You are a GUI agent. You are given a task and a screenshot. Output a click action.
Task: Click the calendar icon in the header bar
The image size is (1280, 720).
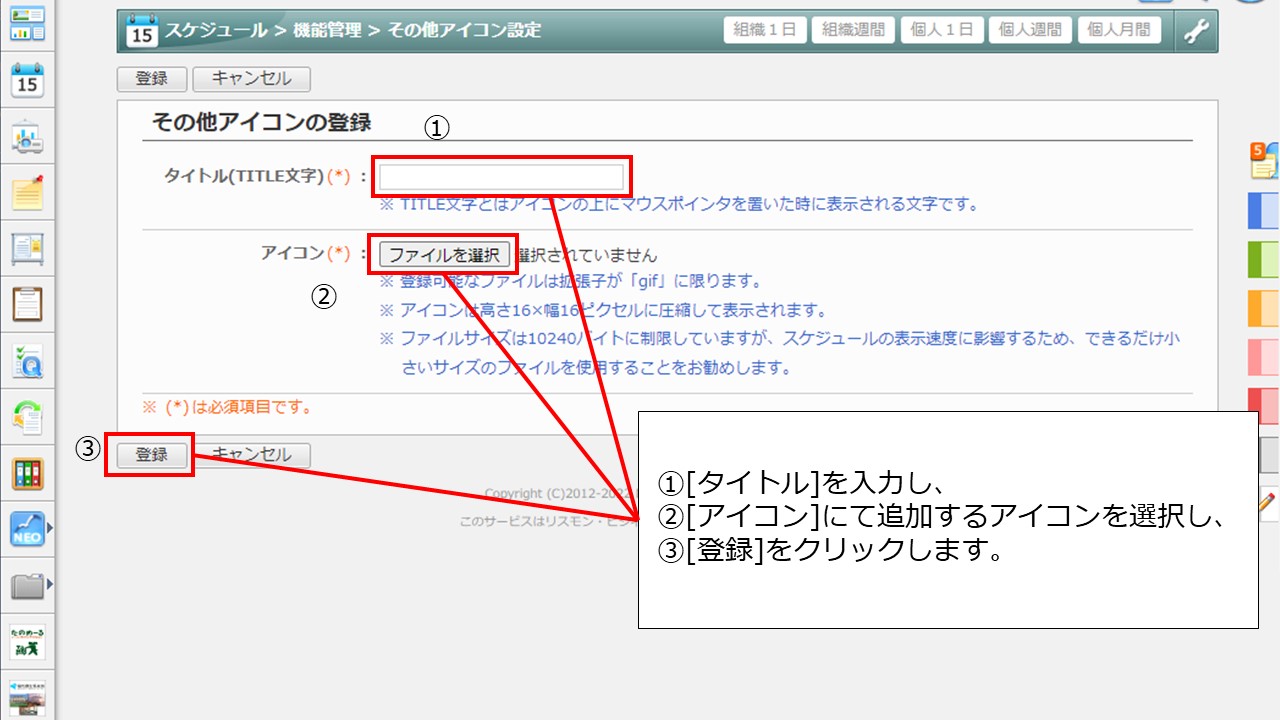(x=142, y=30)
